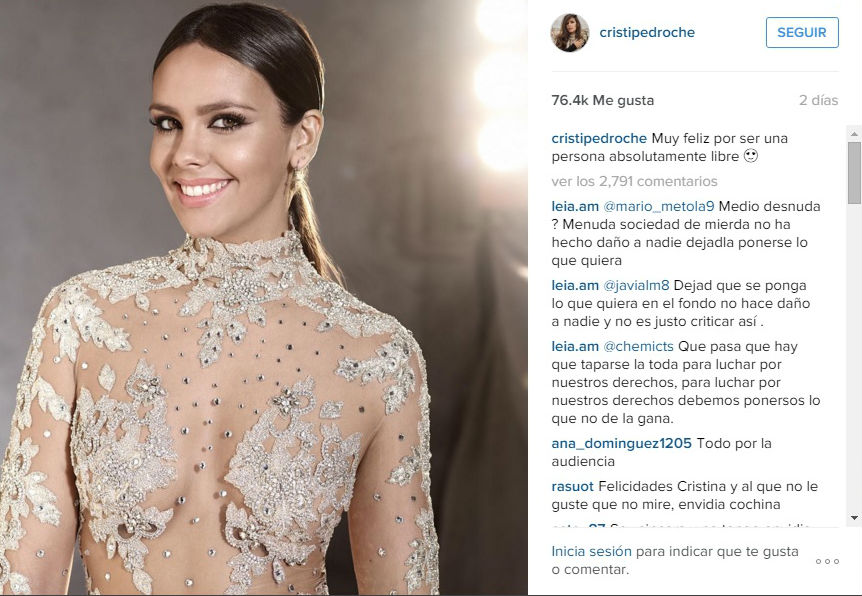Image resolution: width=862 pixels, height=596 pixels.
Task: Open cristipedroche username link in header
Action: tap(647, 32)
